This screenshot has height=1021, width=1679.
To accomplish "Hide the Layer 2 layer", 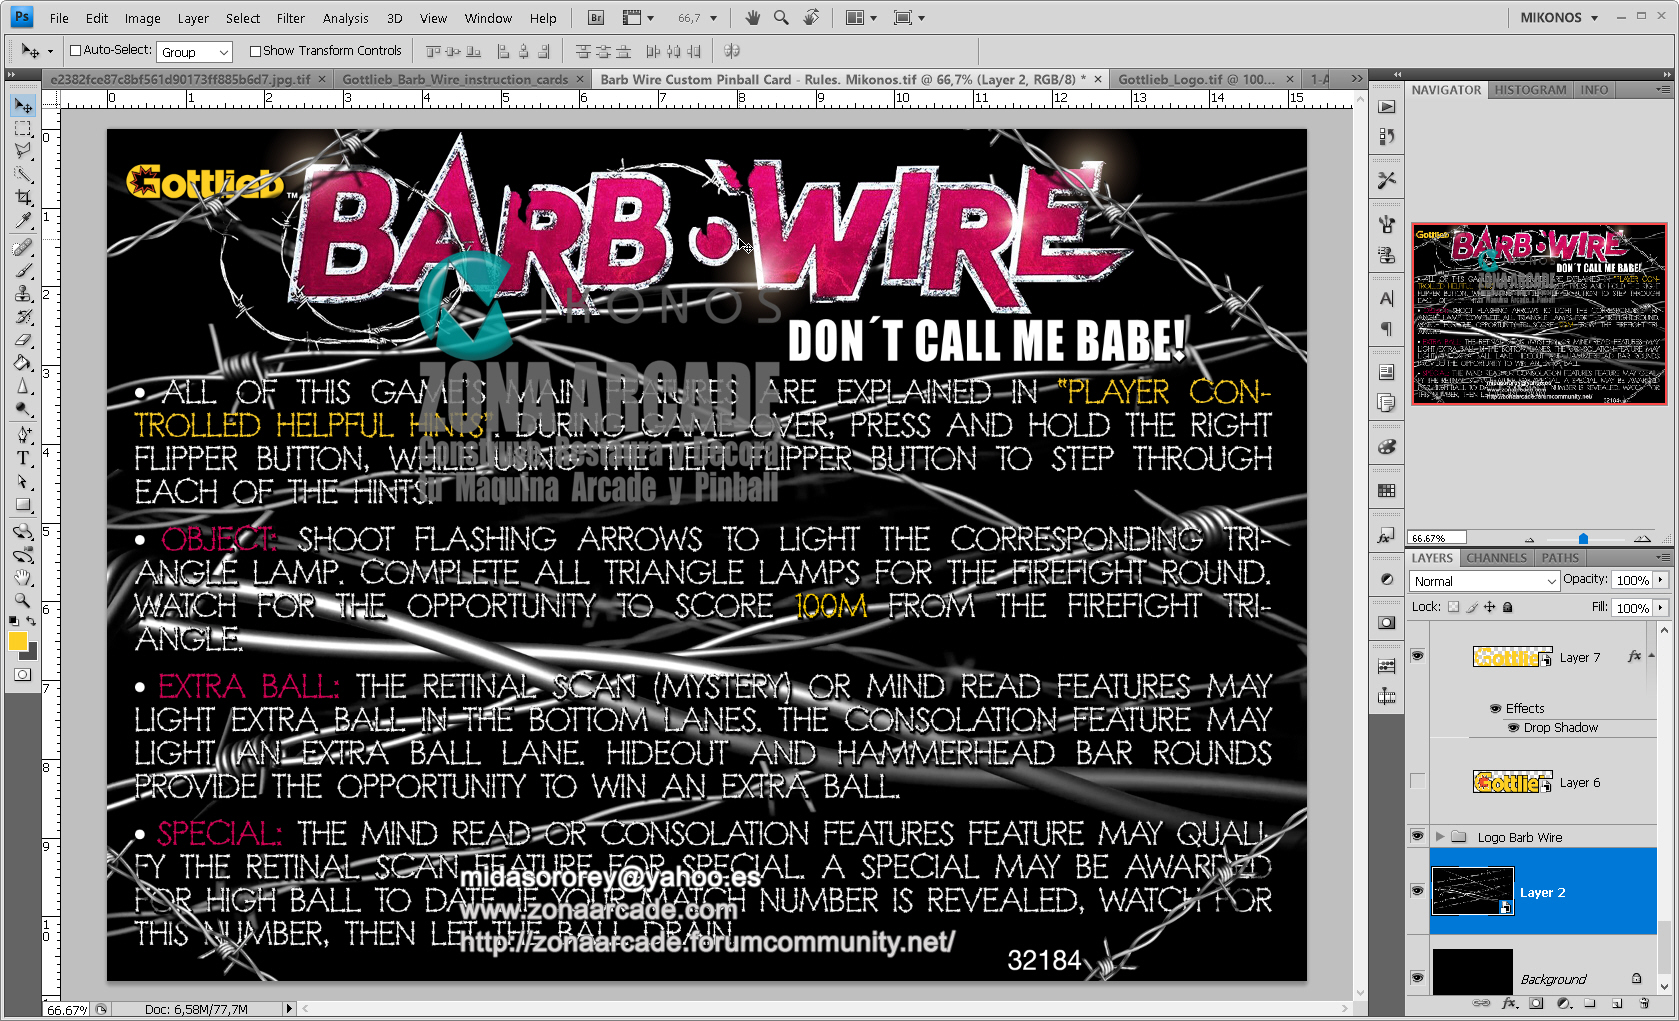I will [1417, 890].
